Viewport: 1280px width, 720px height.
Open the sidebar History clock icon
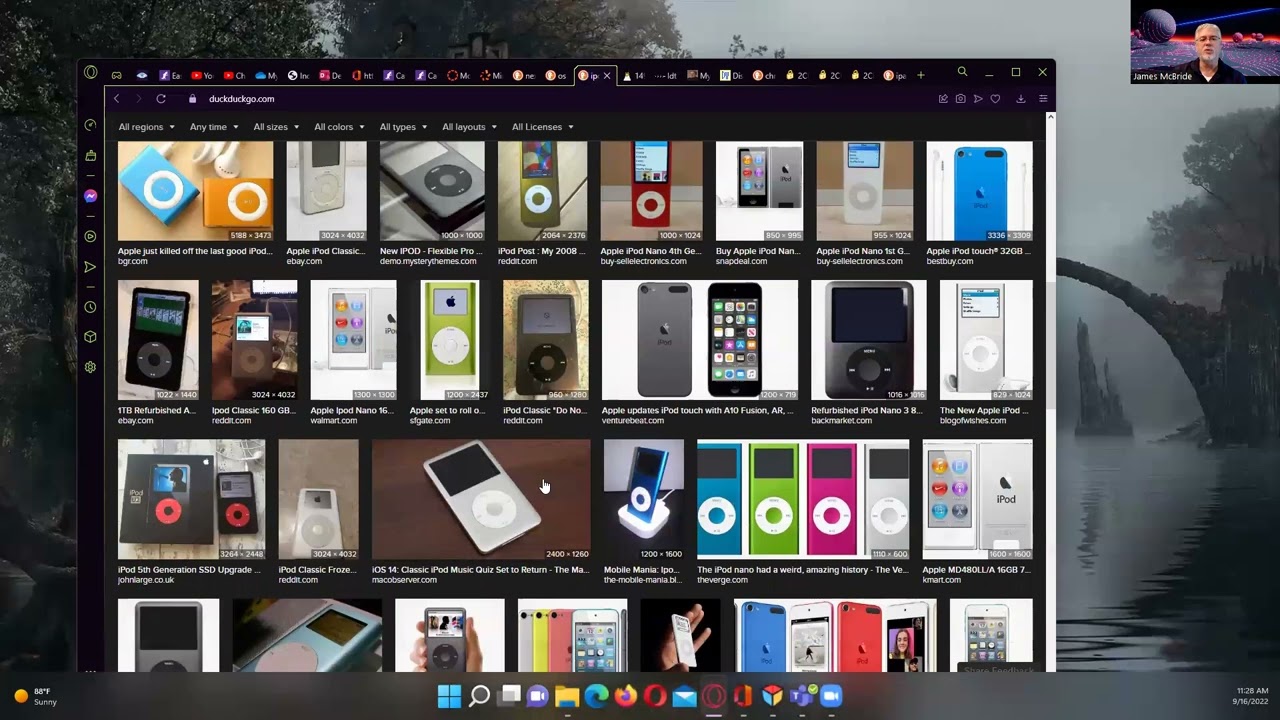90,307
